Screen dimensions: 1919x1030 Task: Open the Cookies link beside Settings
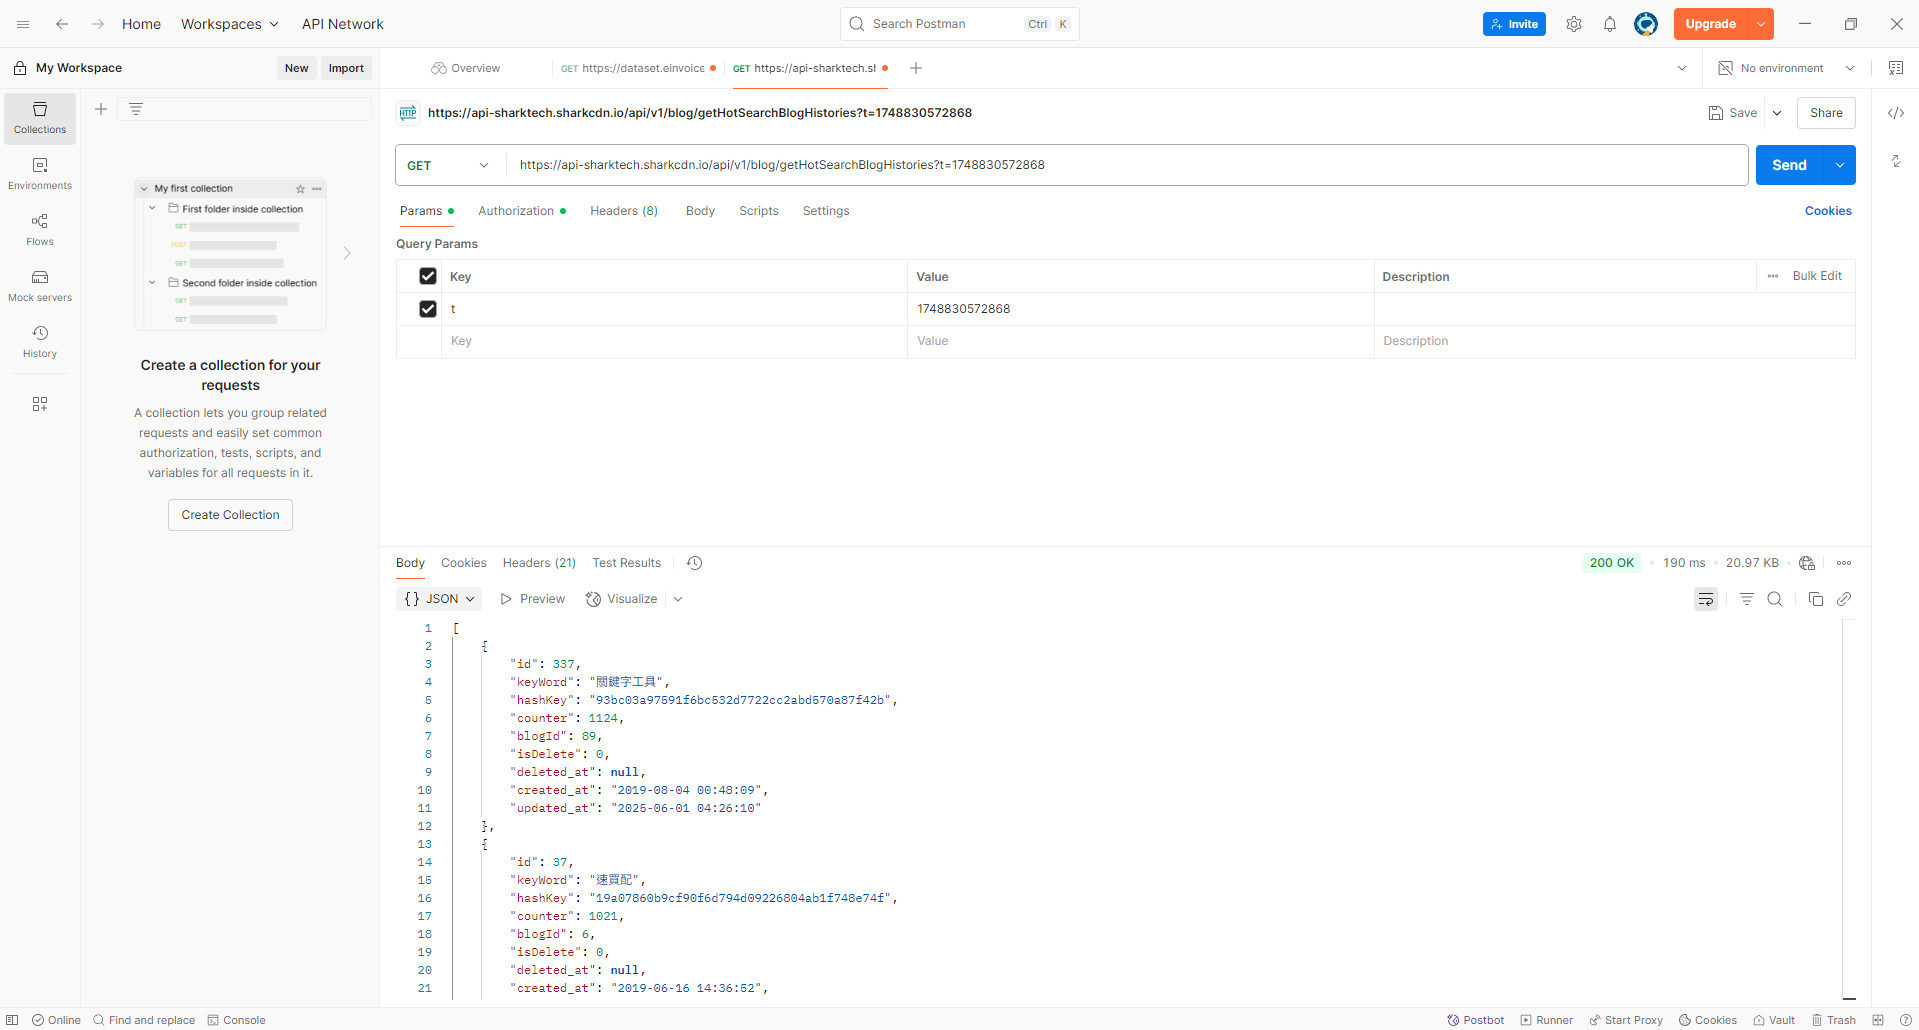coord(1828,211)
